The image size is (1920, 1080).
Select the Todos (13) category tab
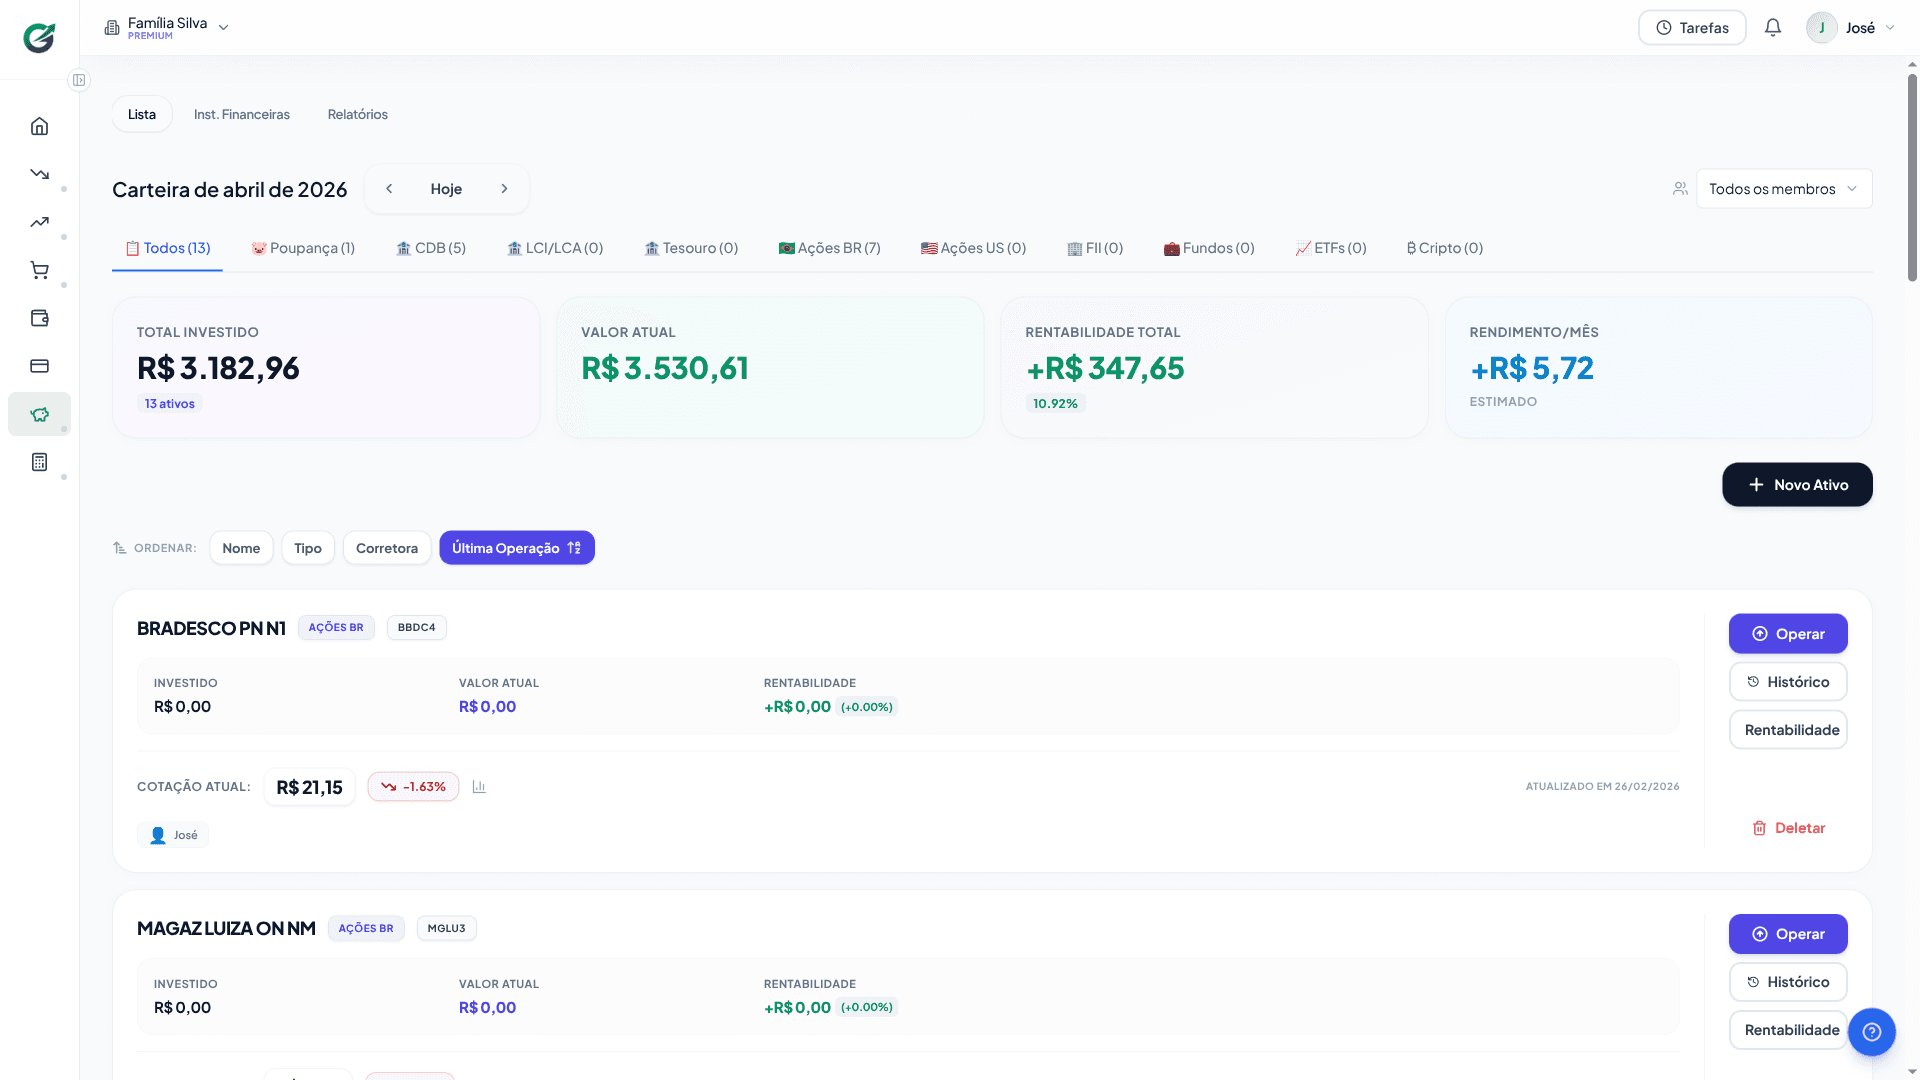click(167, 248)
